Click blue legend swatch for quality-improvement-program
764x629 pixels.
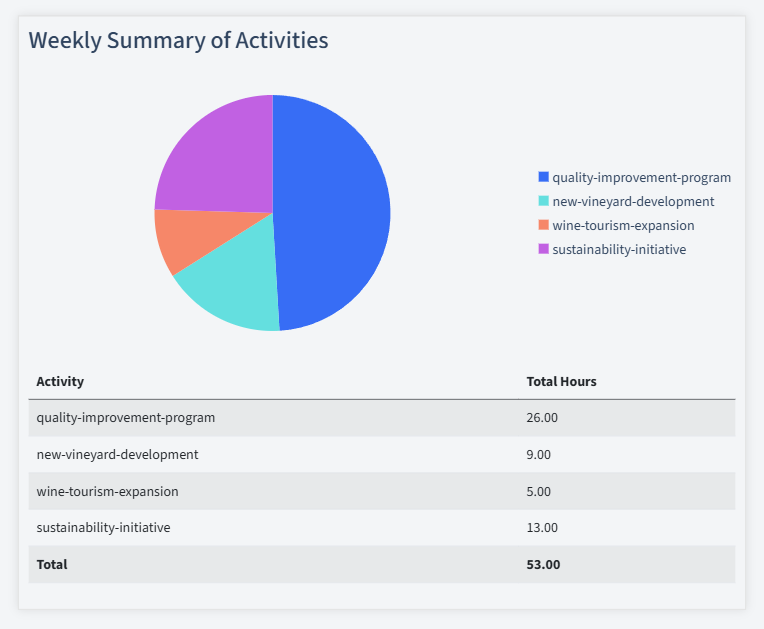click(x=543, y=177)
